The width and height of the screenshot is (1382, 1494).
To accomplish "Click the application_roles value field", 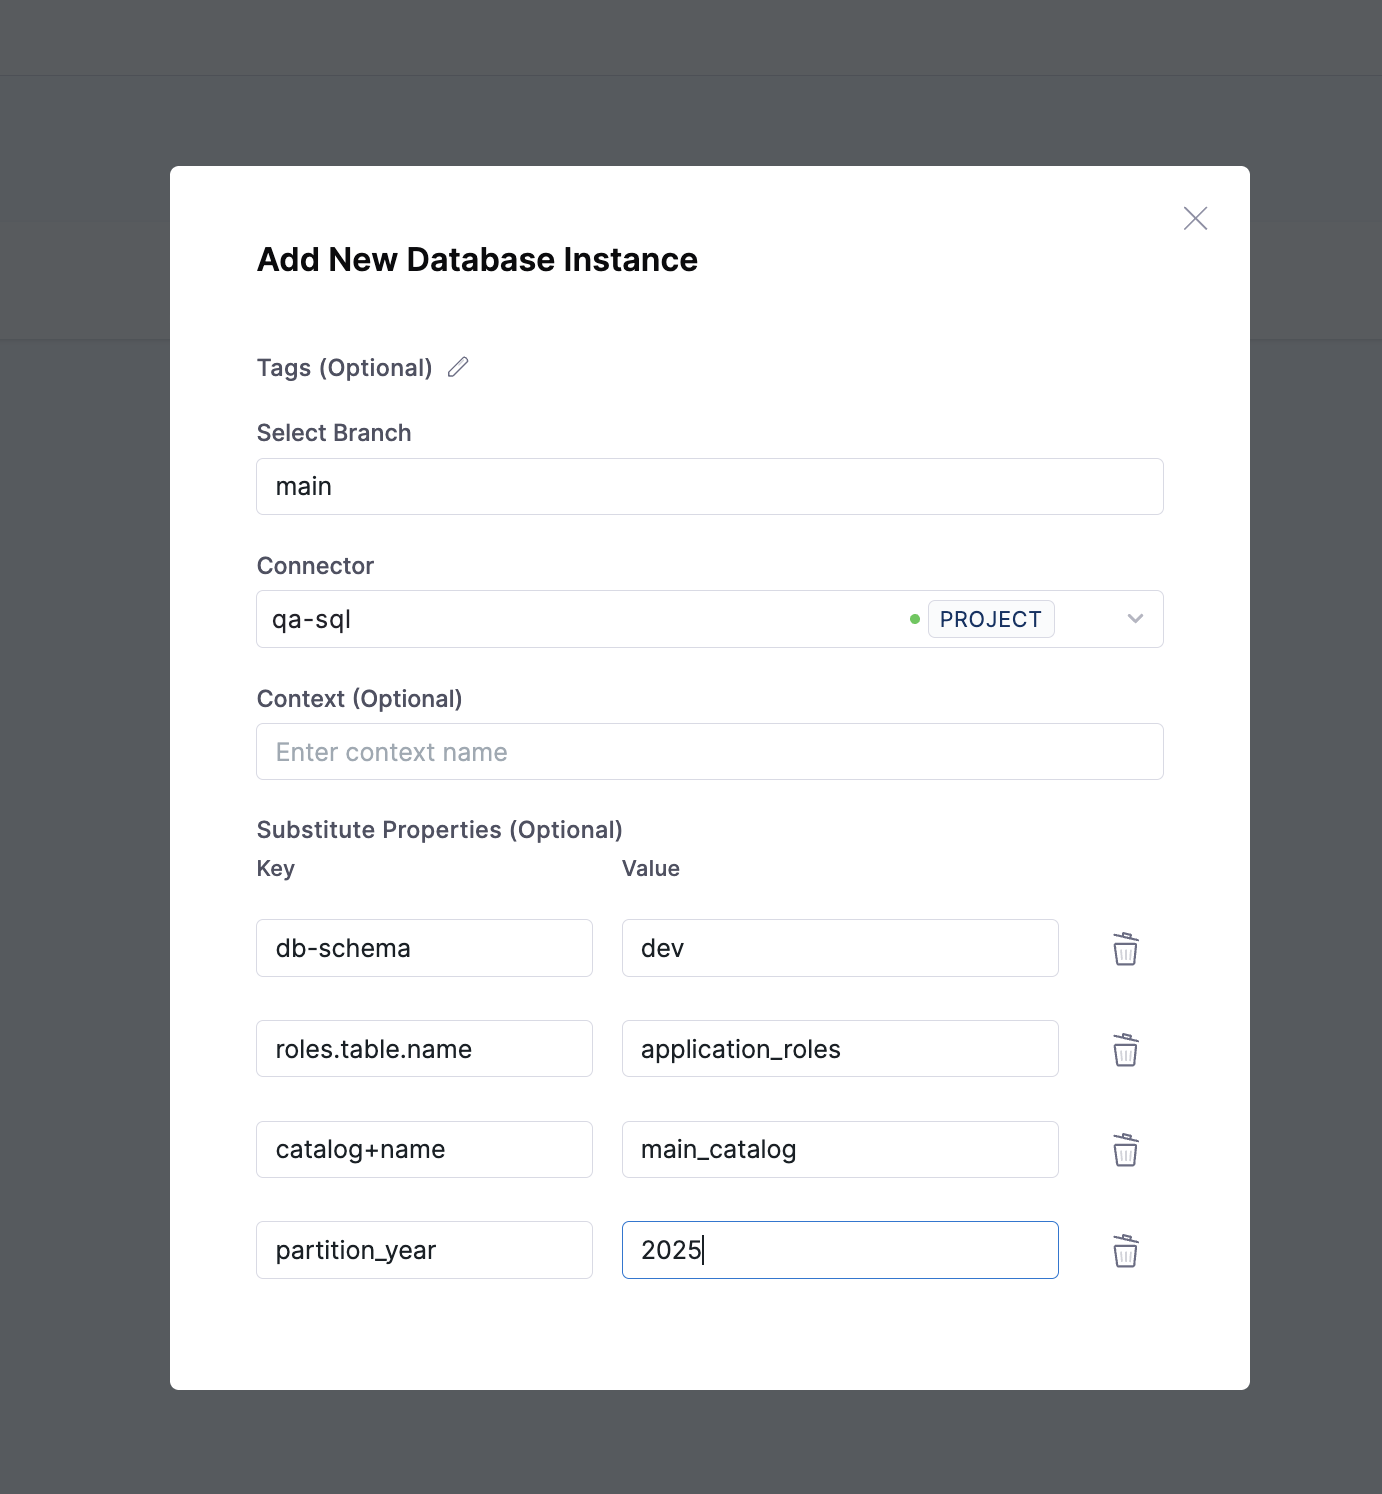I will 839,1049.
